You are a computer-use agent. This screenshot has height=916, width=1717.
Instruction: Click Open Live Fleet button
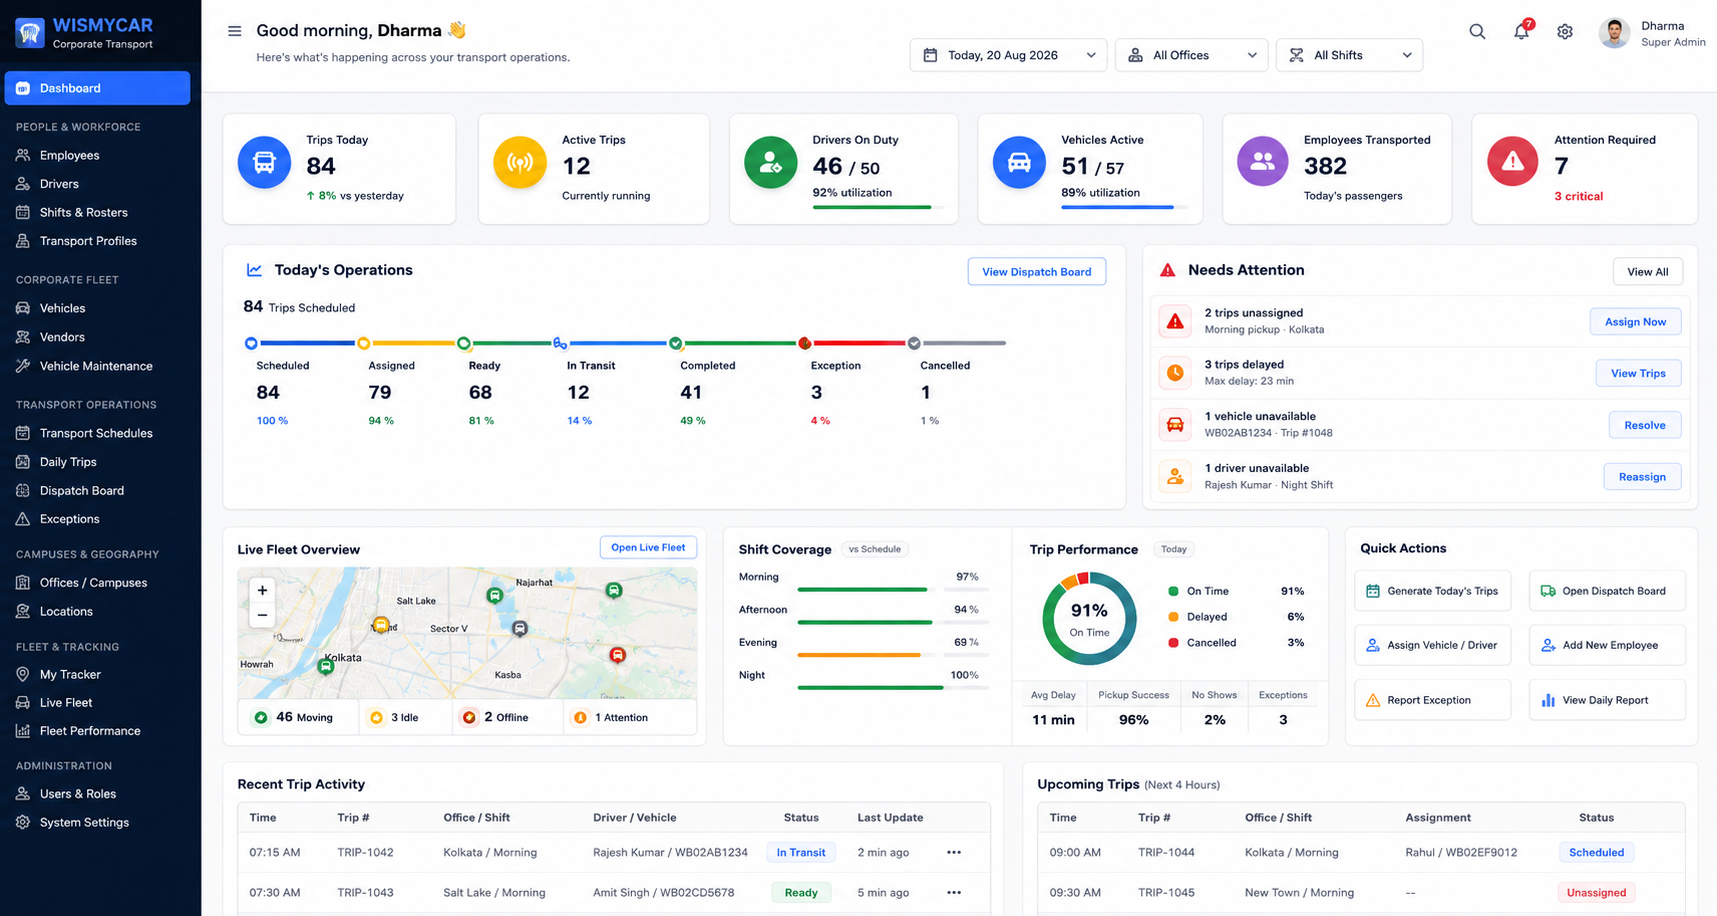click(x=648, y=547)
